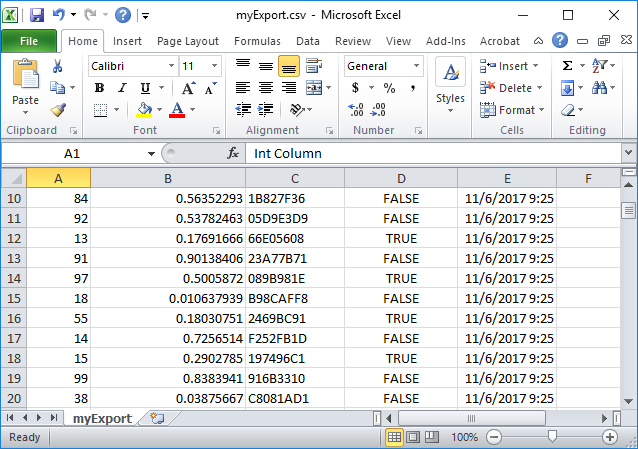
Task: Click the Orientation text angle icon
Action: coord(297,110)
